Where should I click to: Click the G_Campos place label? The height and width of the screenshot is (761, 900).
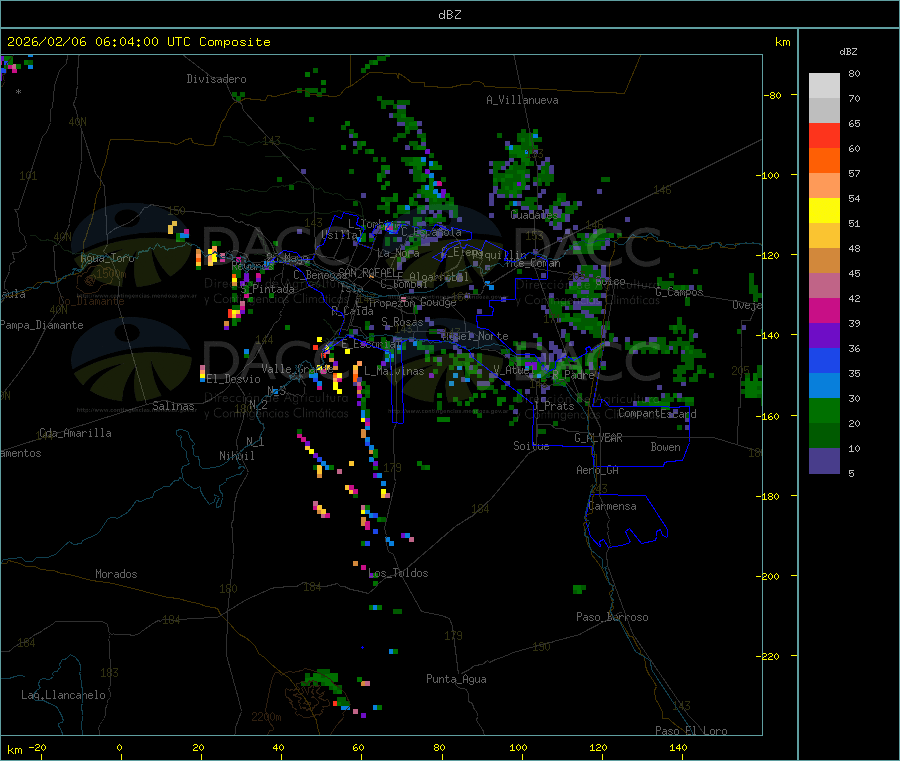(x=679, y=292)
